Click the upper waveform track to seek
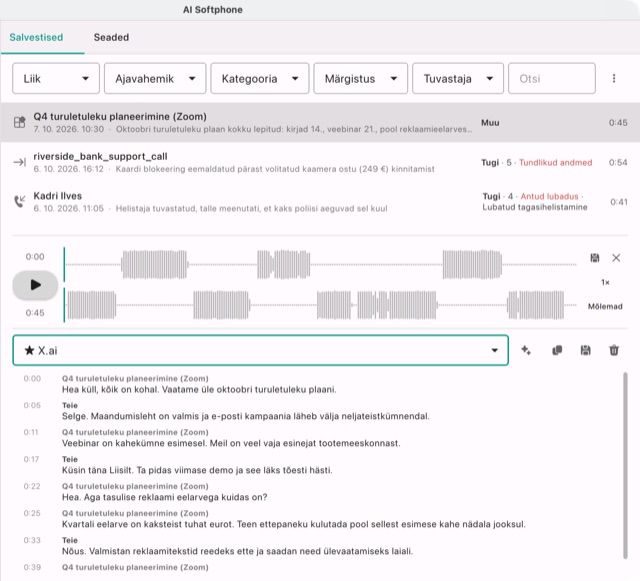 pyautogui.click(x=321, y=265)
